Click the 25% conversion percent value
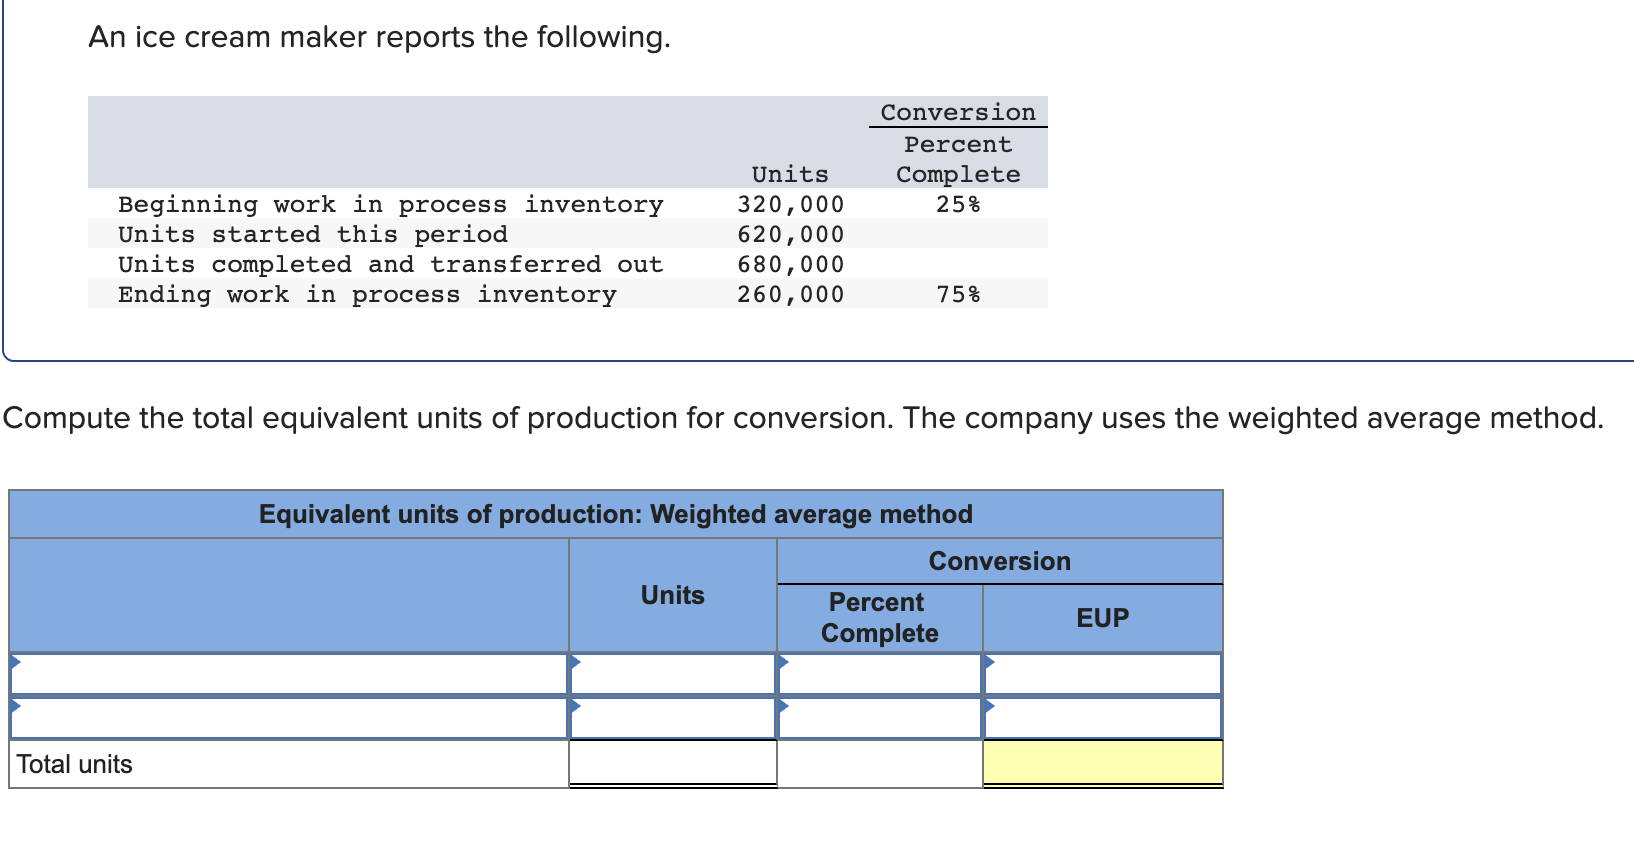The width and height of the screenshot is (1634, 854). click(958, 204)
